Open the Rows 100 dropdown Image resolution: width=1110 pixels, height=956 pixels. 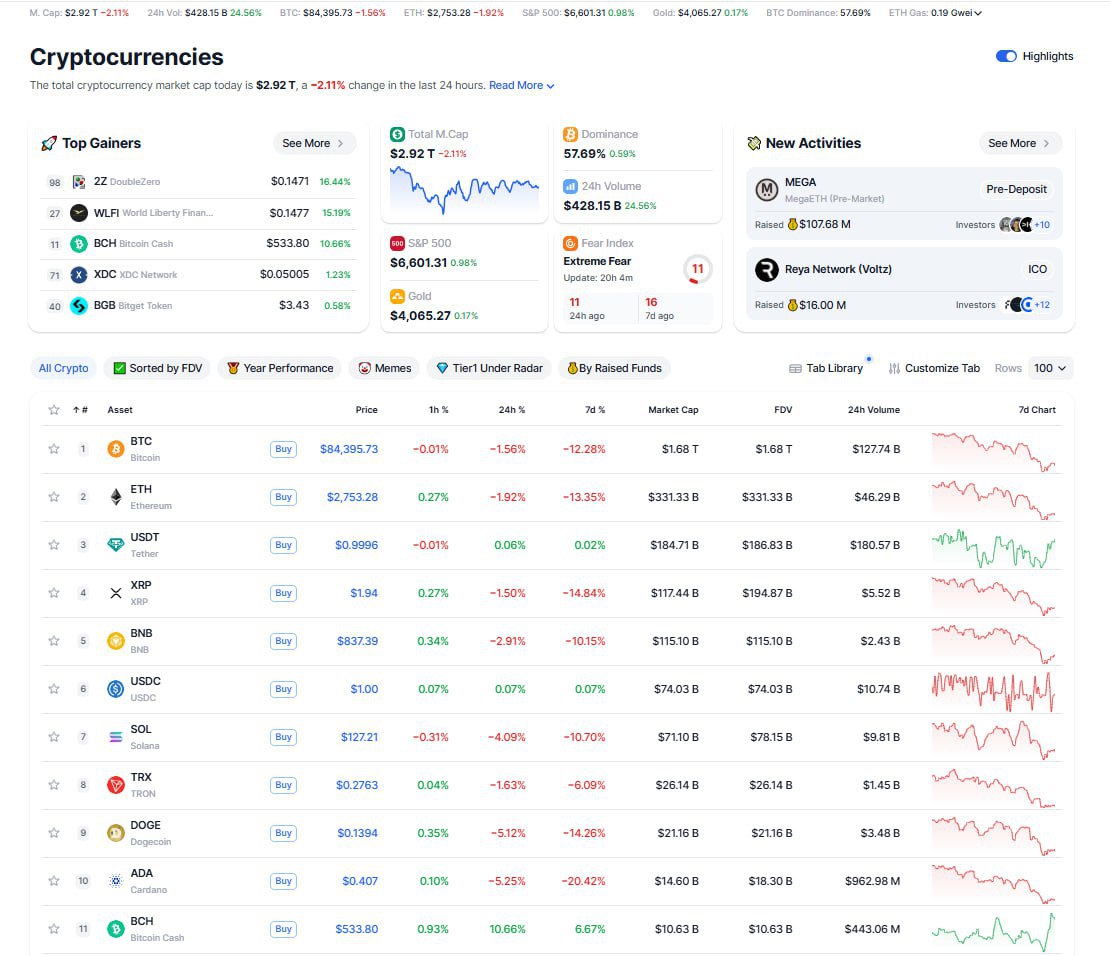pyautogui.click(x=1050, y=368)
